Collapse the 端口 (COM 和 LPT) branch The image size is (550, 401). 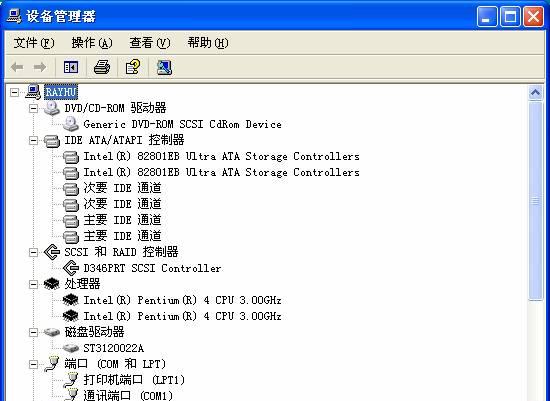point(33,364)
